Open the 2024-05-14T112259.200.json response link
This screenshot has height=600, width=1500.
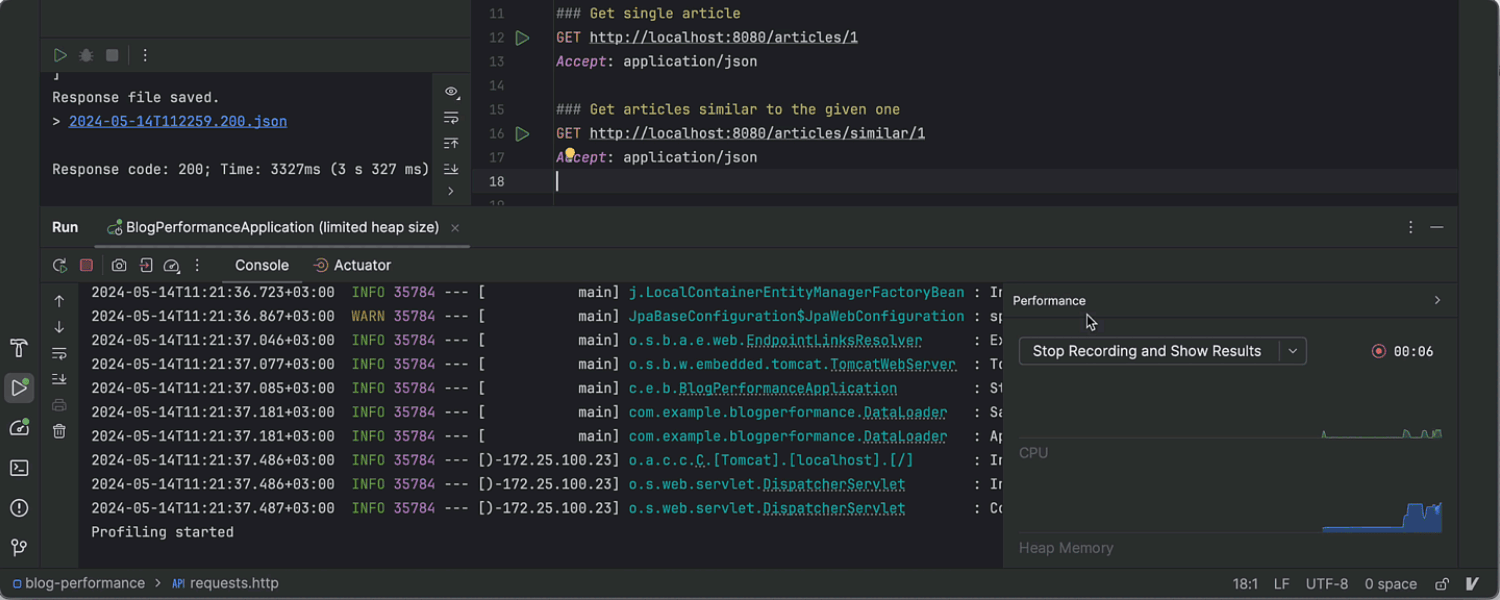tap(177, 121)
